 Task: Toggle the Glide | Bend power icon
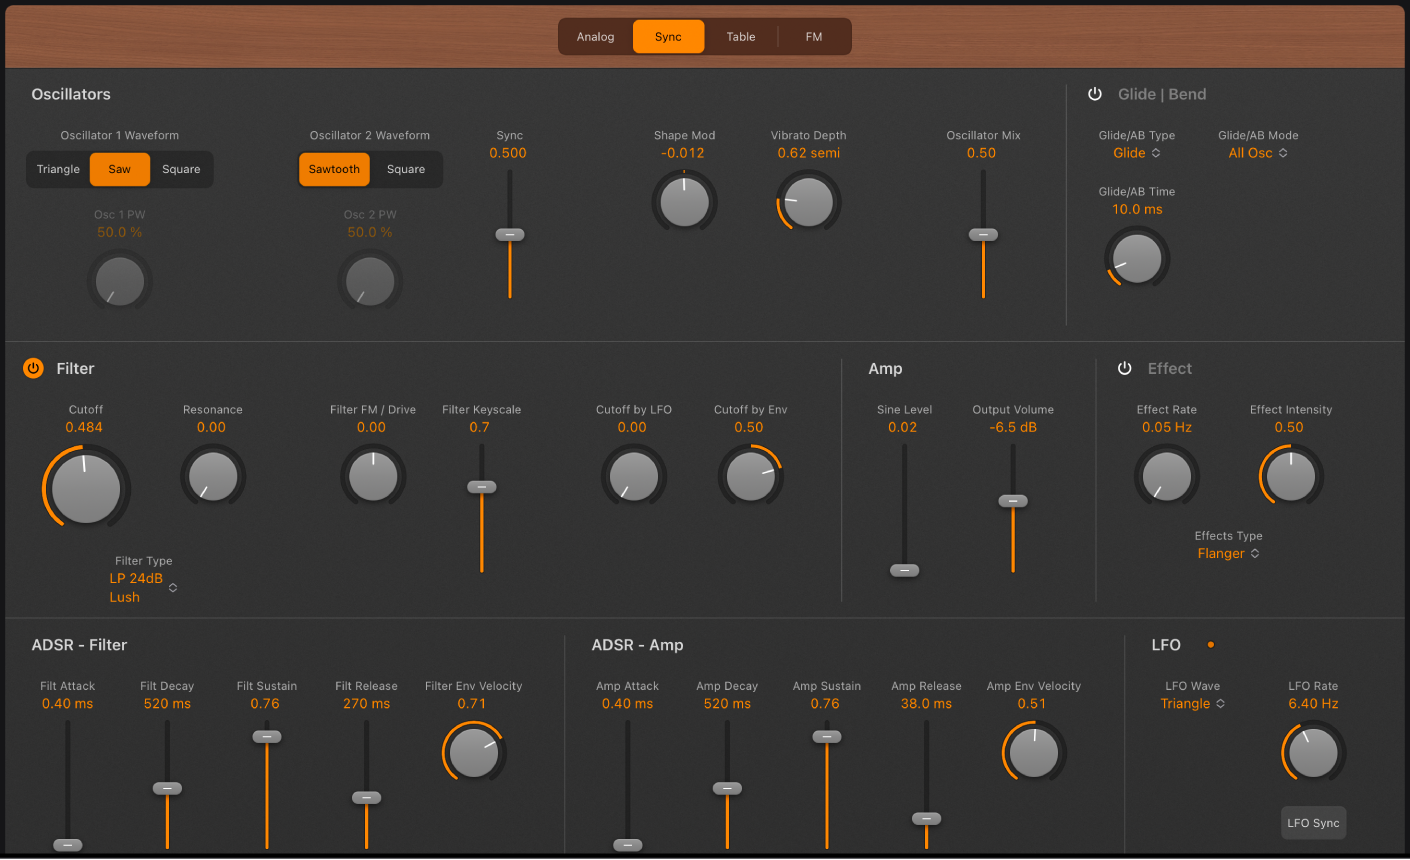click(x=1095, y=93)
